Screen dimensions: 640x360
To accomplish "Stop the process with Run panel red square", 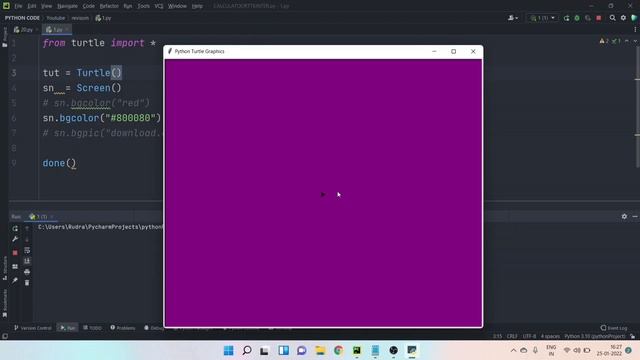I will click(15, 253).
